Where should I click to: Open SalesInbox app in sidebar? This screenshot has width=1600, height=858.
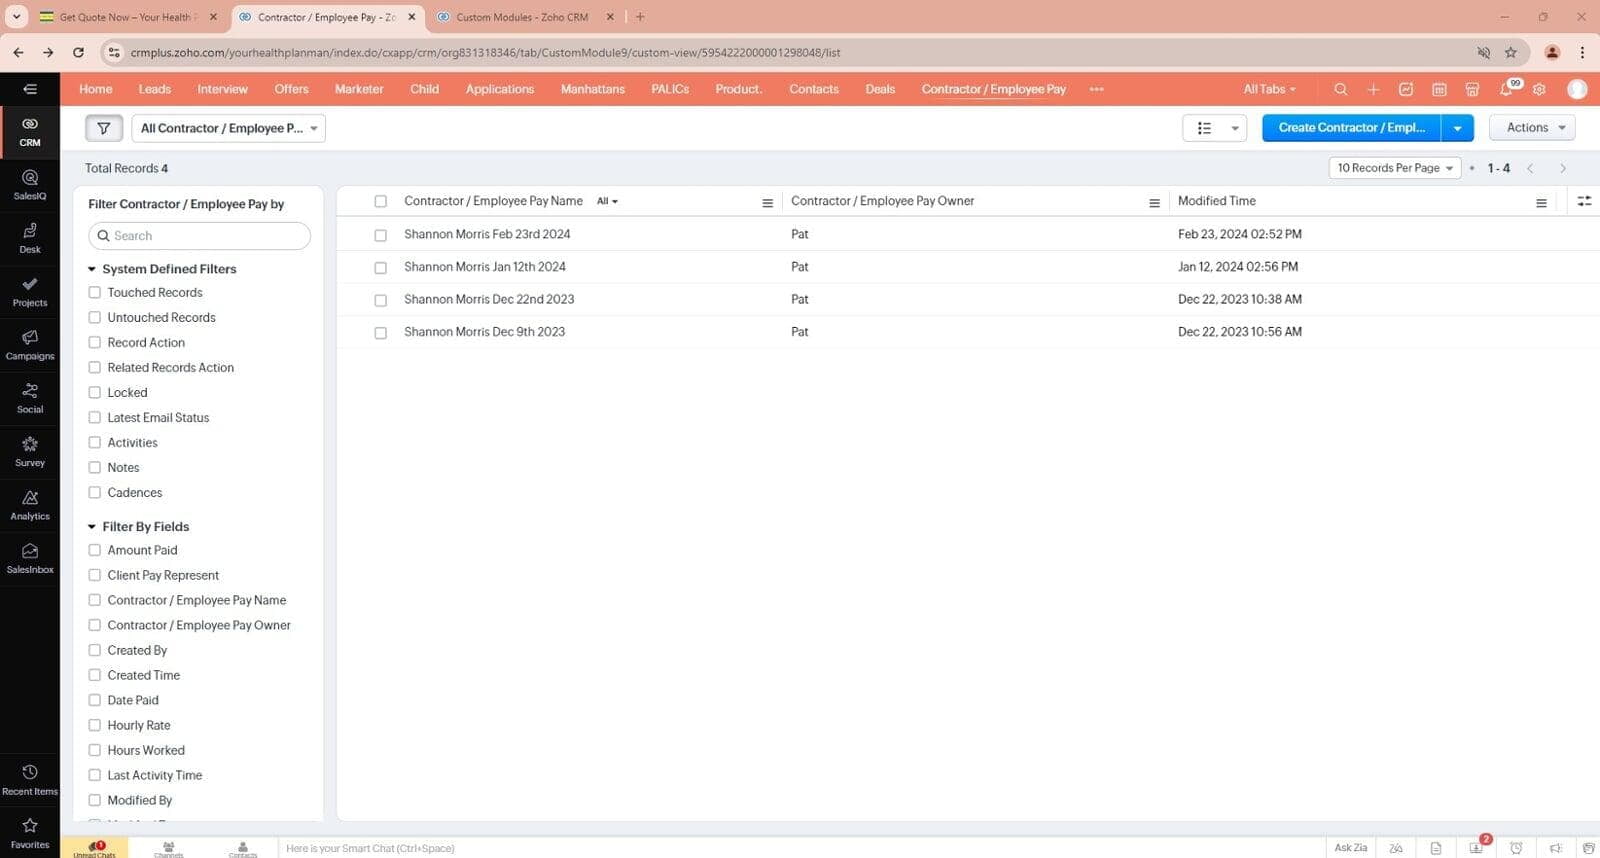tap(30, 559)
